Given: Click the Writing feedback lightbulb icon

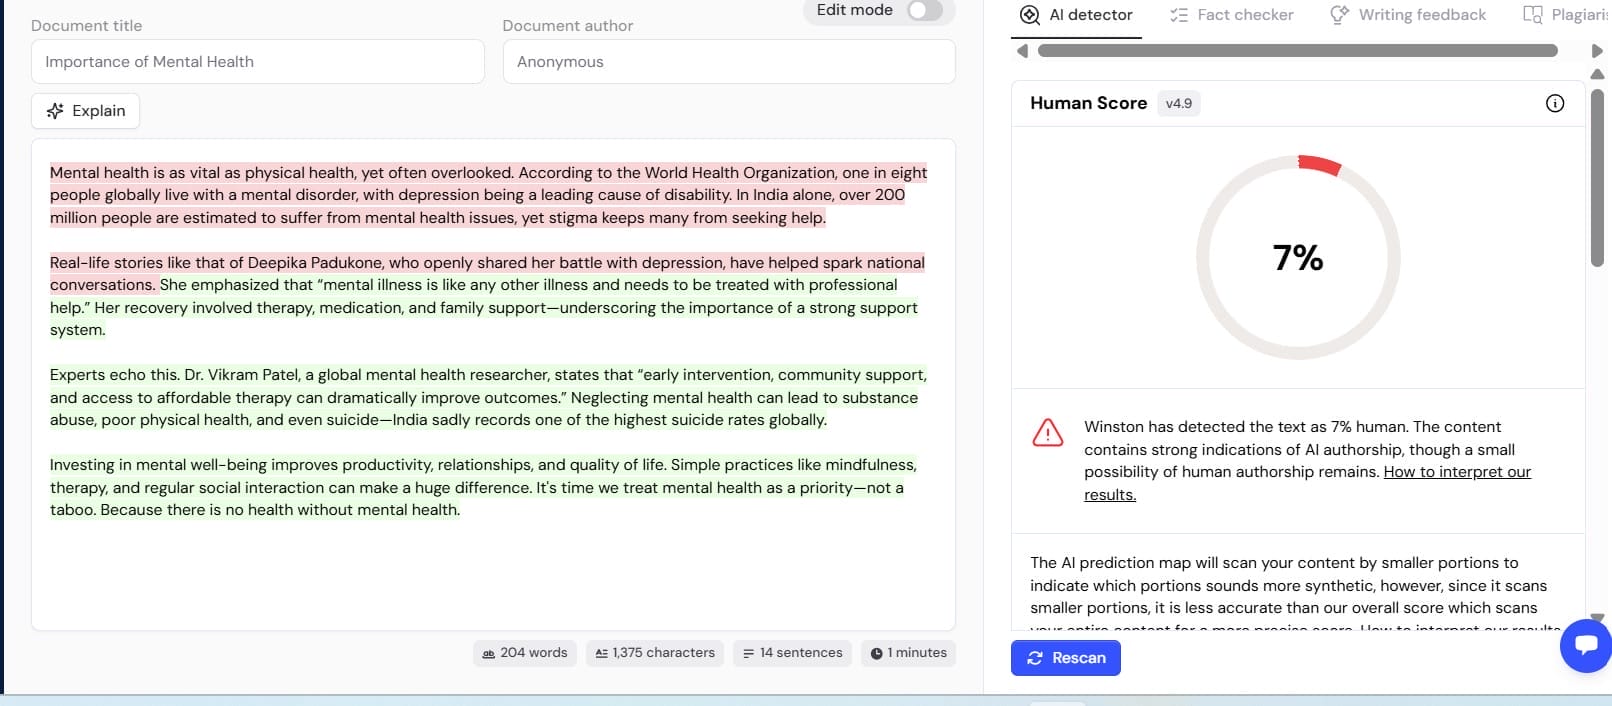Looking at the screenshot, I should click(1339, 15).
